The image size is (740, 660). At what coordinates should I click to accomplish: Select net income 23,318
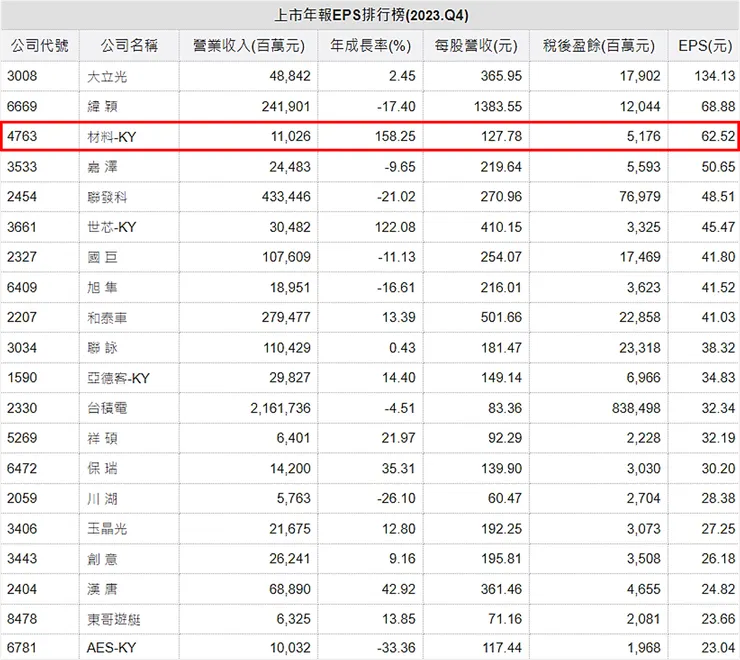(x=639, y=348)
